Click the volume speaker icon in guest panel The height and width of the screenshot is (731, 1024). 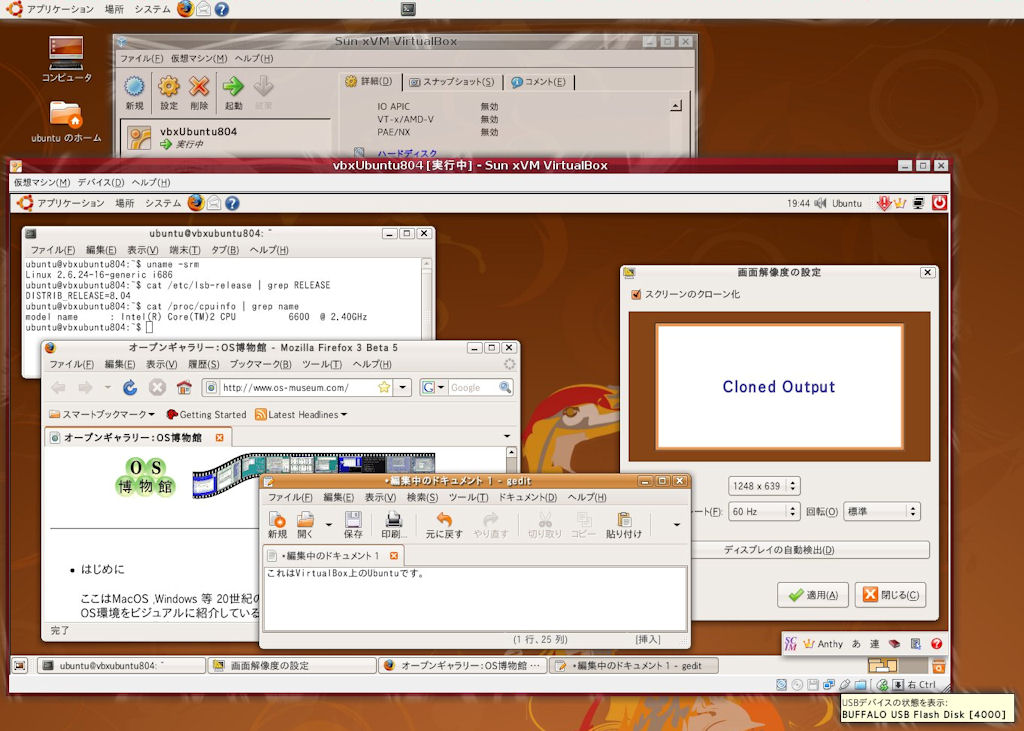820,203
